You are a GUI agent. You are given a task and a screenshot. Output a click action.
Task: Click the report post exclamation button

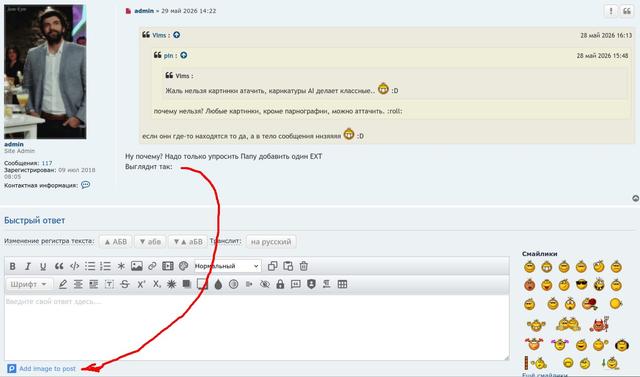[x=611, y=11]
